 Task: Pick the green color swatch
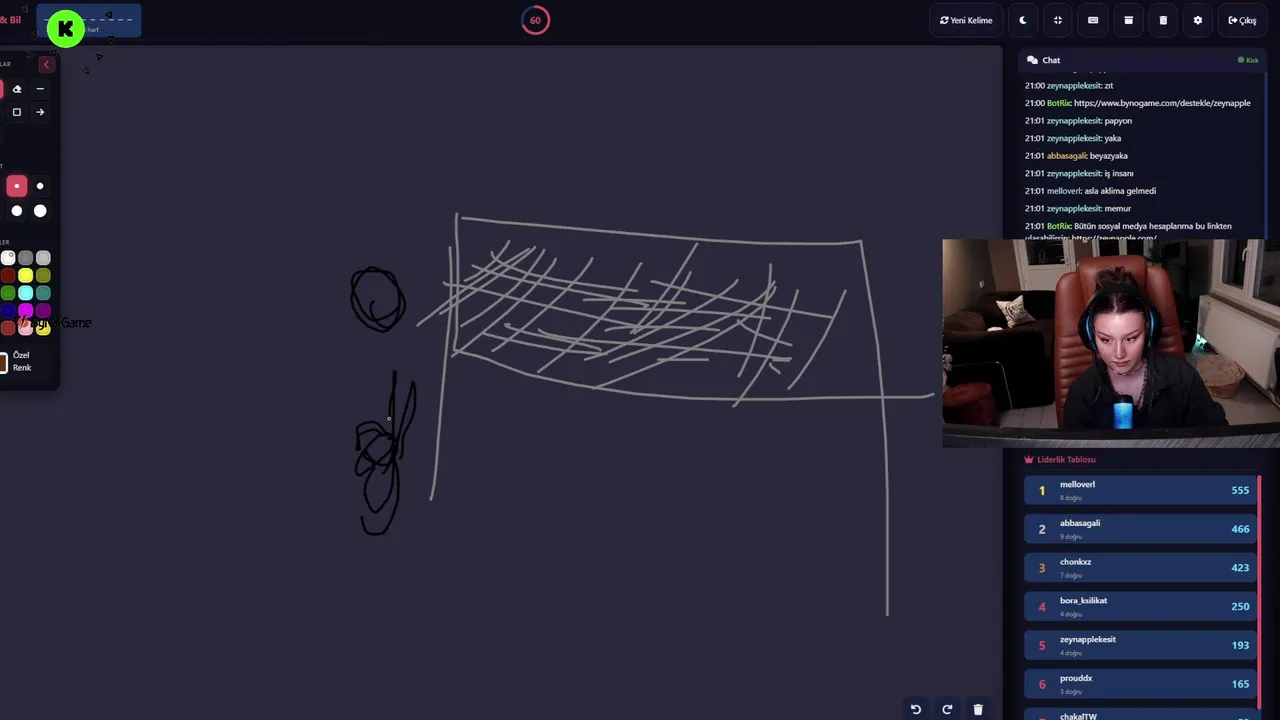click(x=8, y=293)
